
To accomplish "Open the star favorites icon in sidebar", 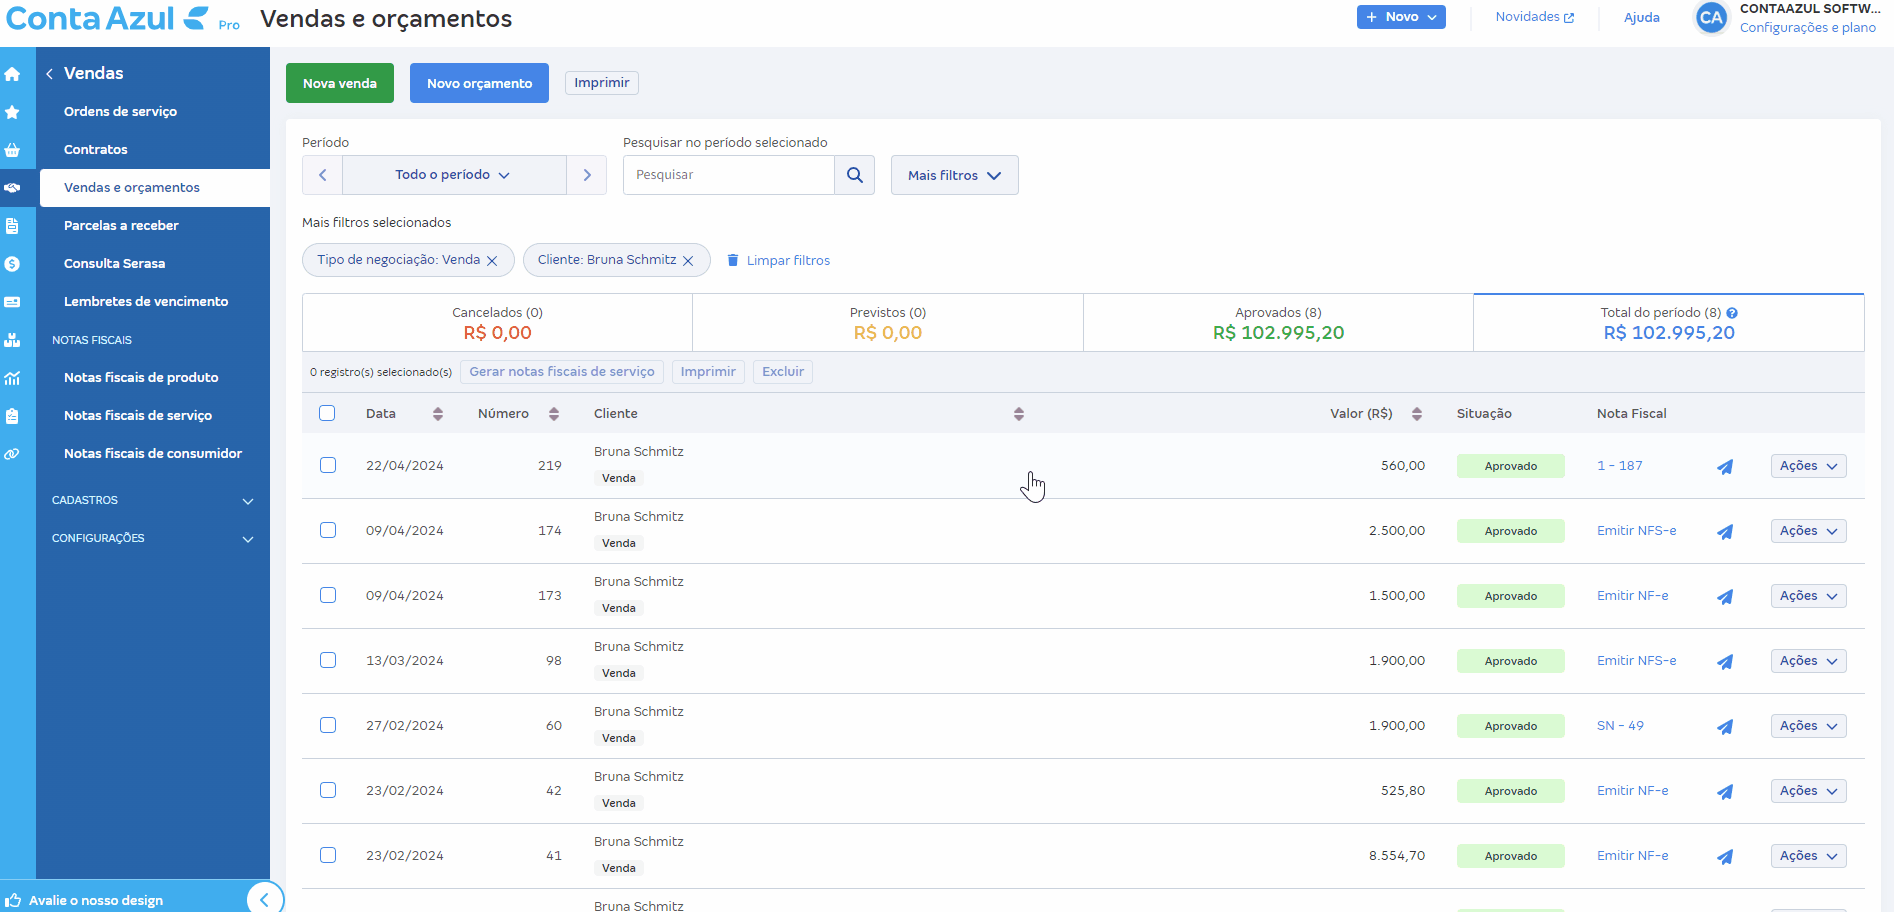I will [12, 112].
